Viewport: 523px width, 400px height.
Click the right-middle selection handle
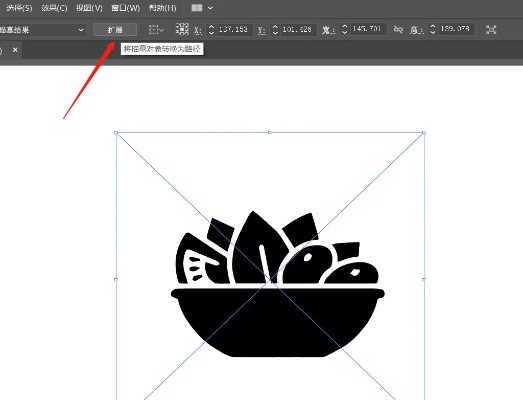[x=424, y=280]
